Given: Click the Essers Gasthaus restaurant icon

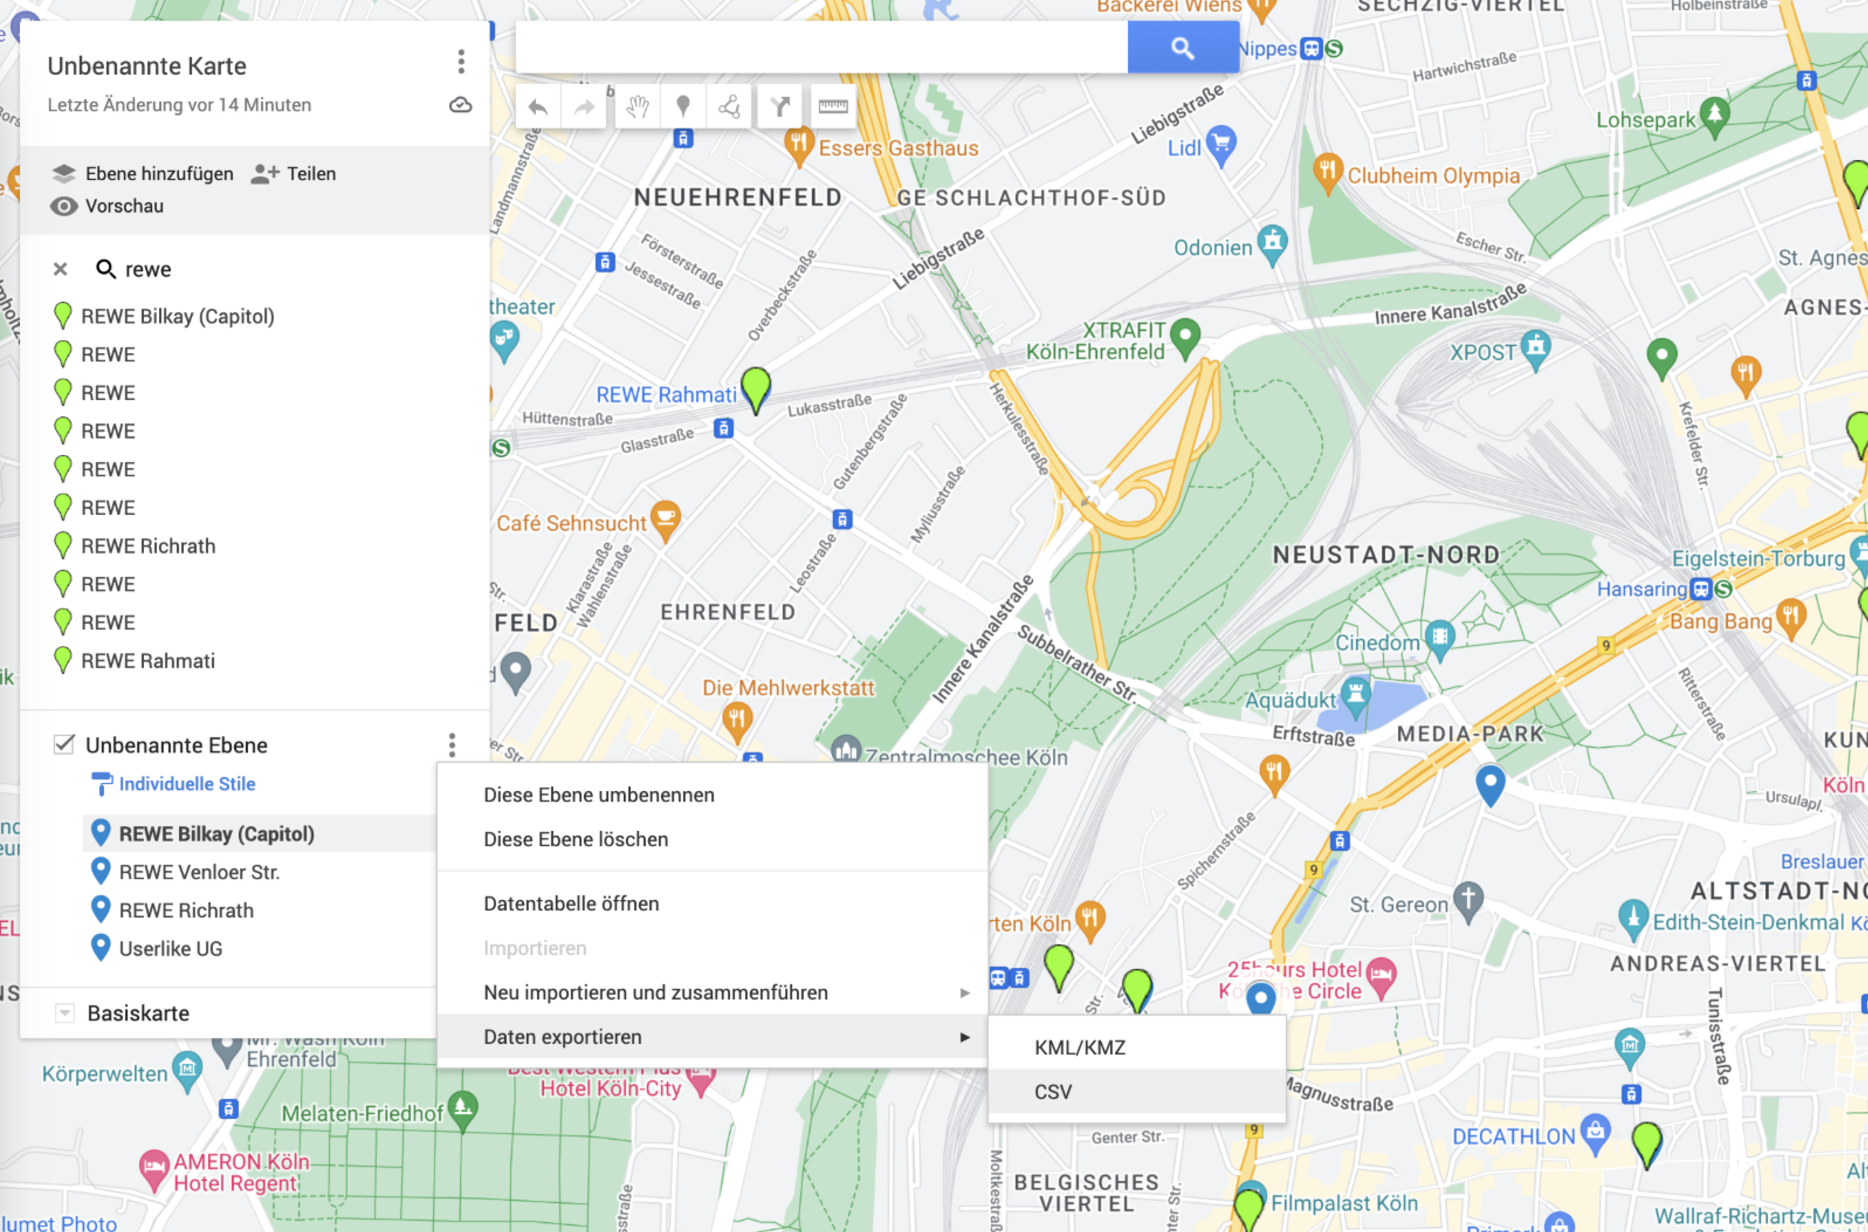Looking at the screenshot, I should [797, 146].
